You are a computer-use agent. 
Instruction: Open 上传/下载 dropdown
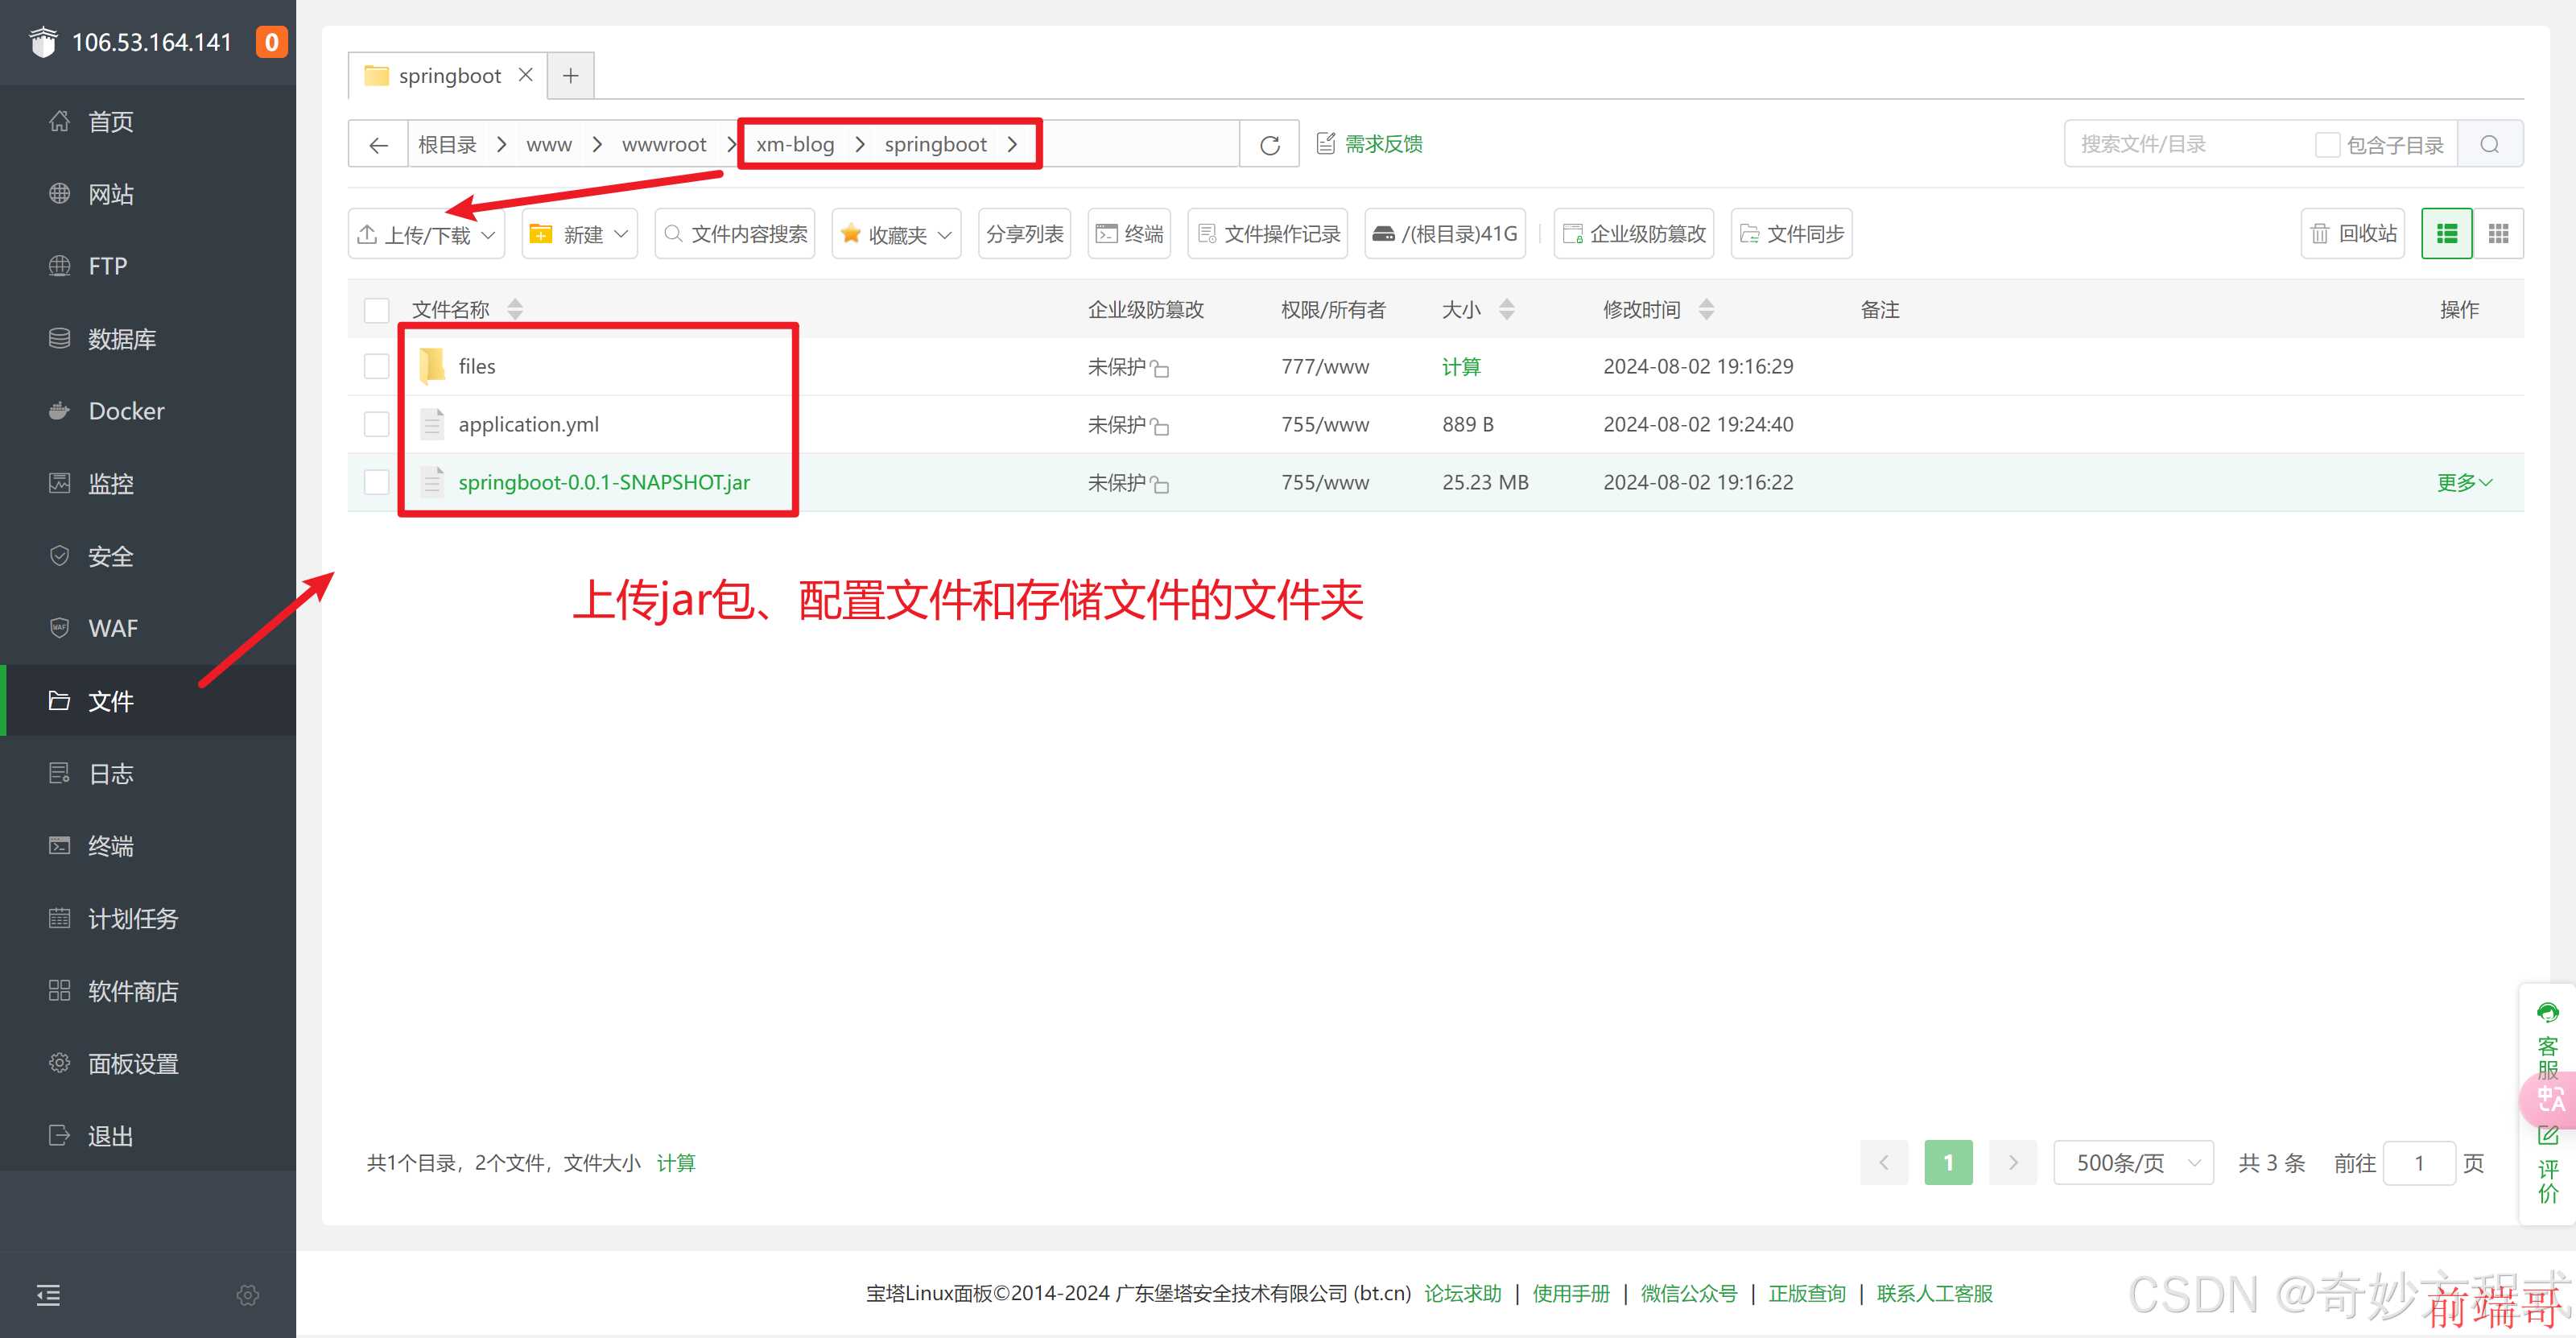(x=426, y=234)
